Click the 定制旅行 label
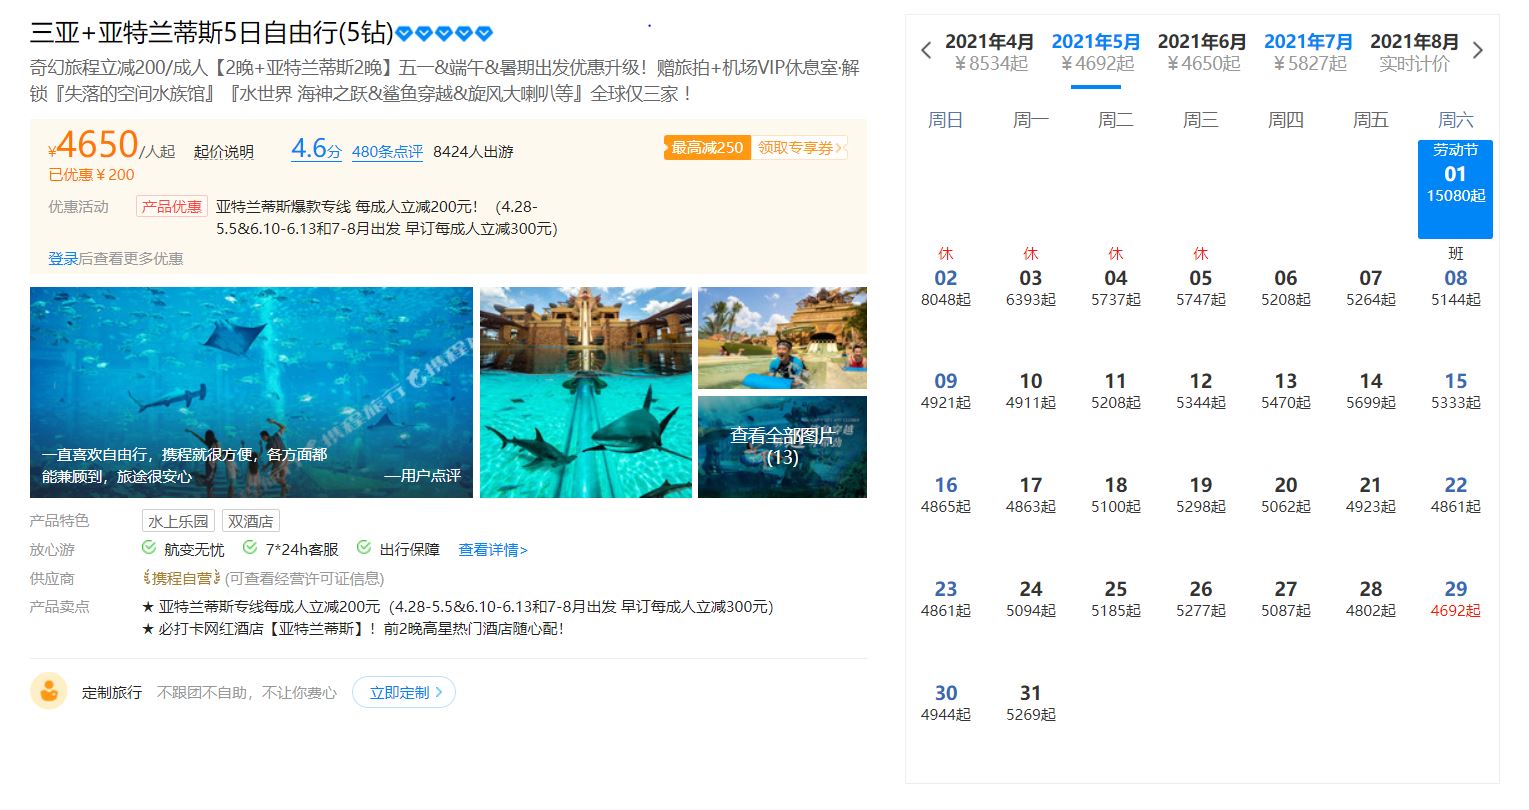Screen dimensions: 1529x810 tap(112, 693)
